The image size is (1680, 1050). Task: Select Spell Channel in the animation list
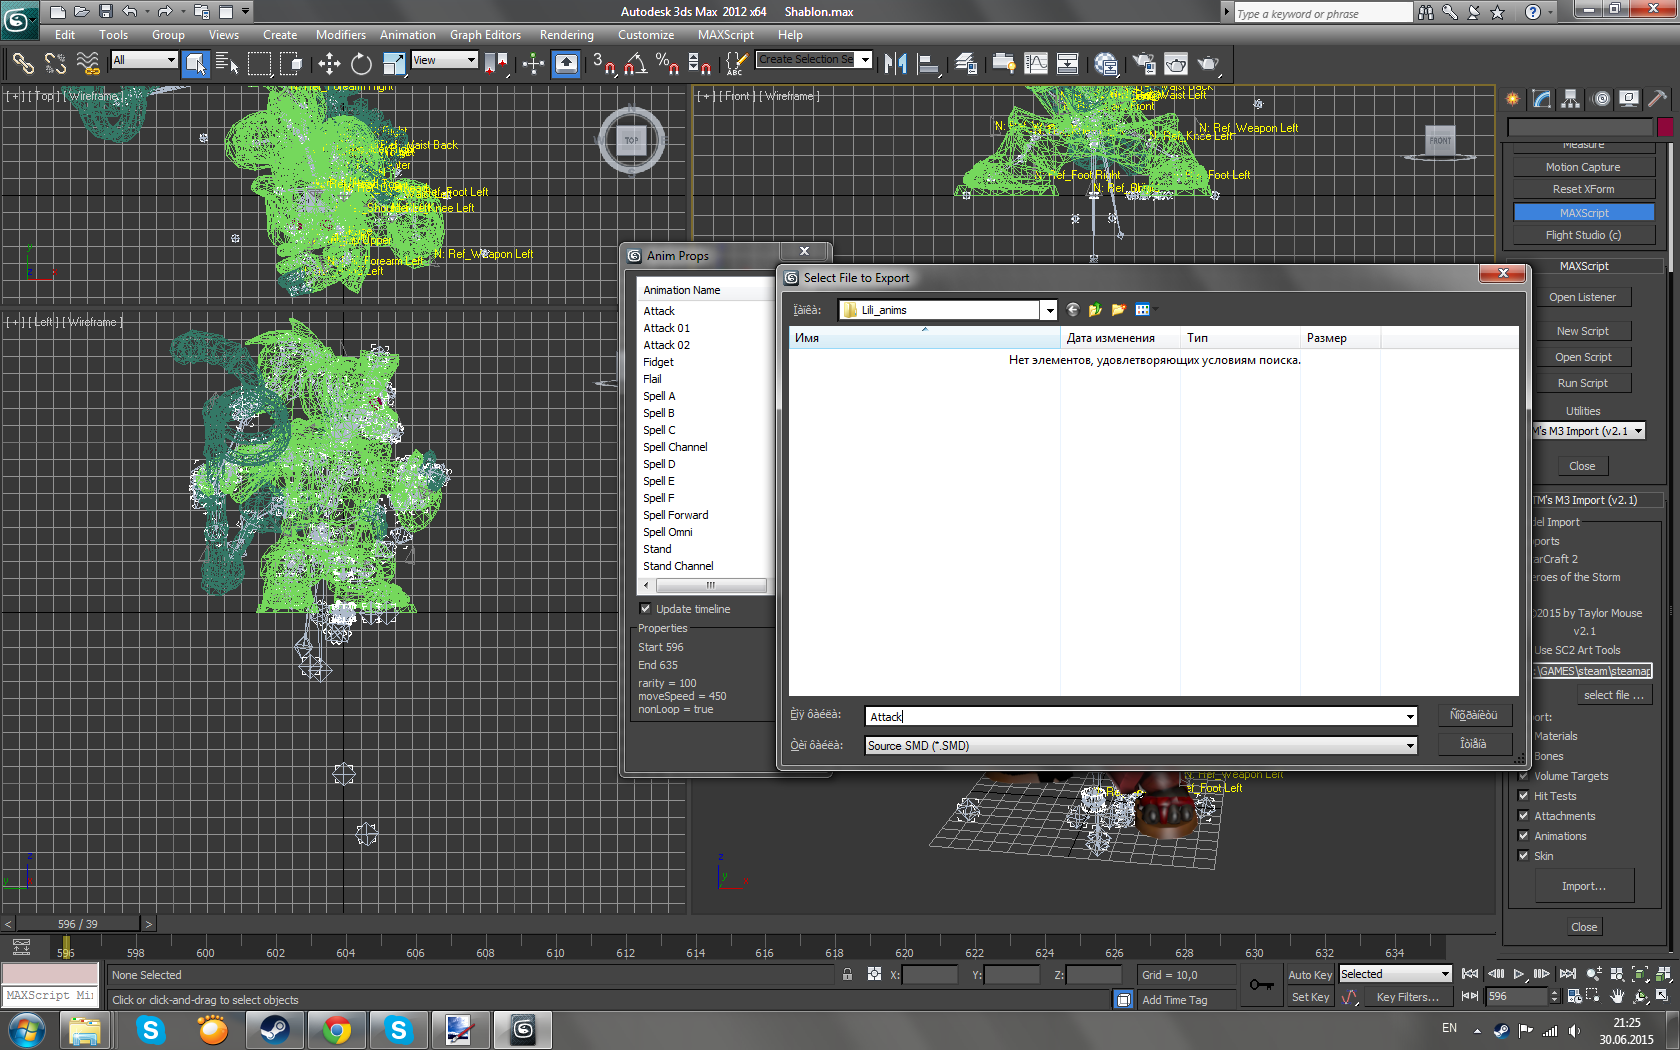click(x=675, y=447)
